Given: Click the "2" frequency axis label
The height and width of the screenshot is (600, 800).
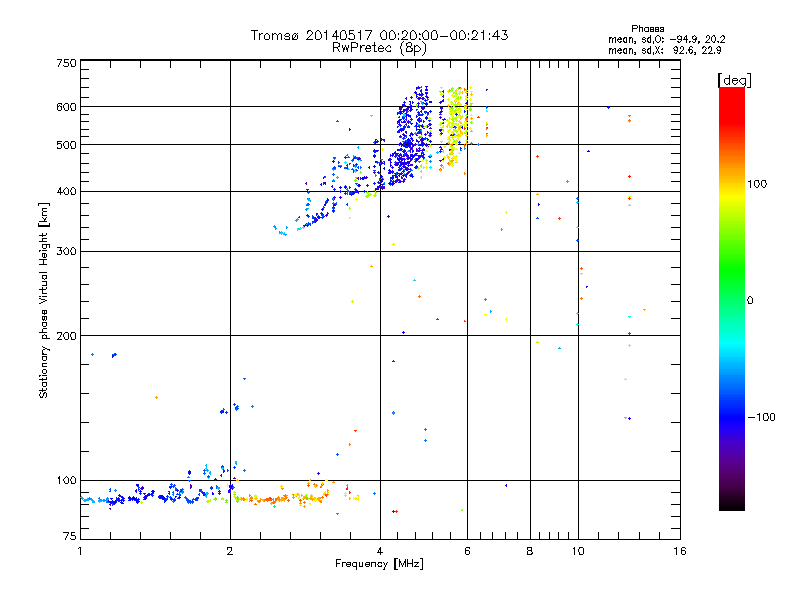Looking at the screenshot, I should point(230,551).
